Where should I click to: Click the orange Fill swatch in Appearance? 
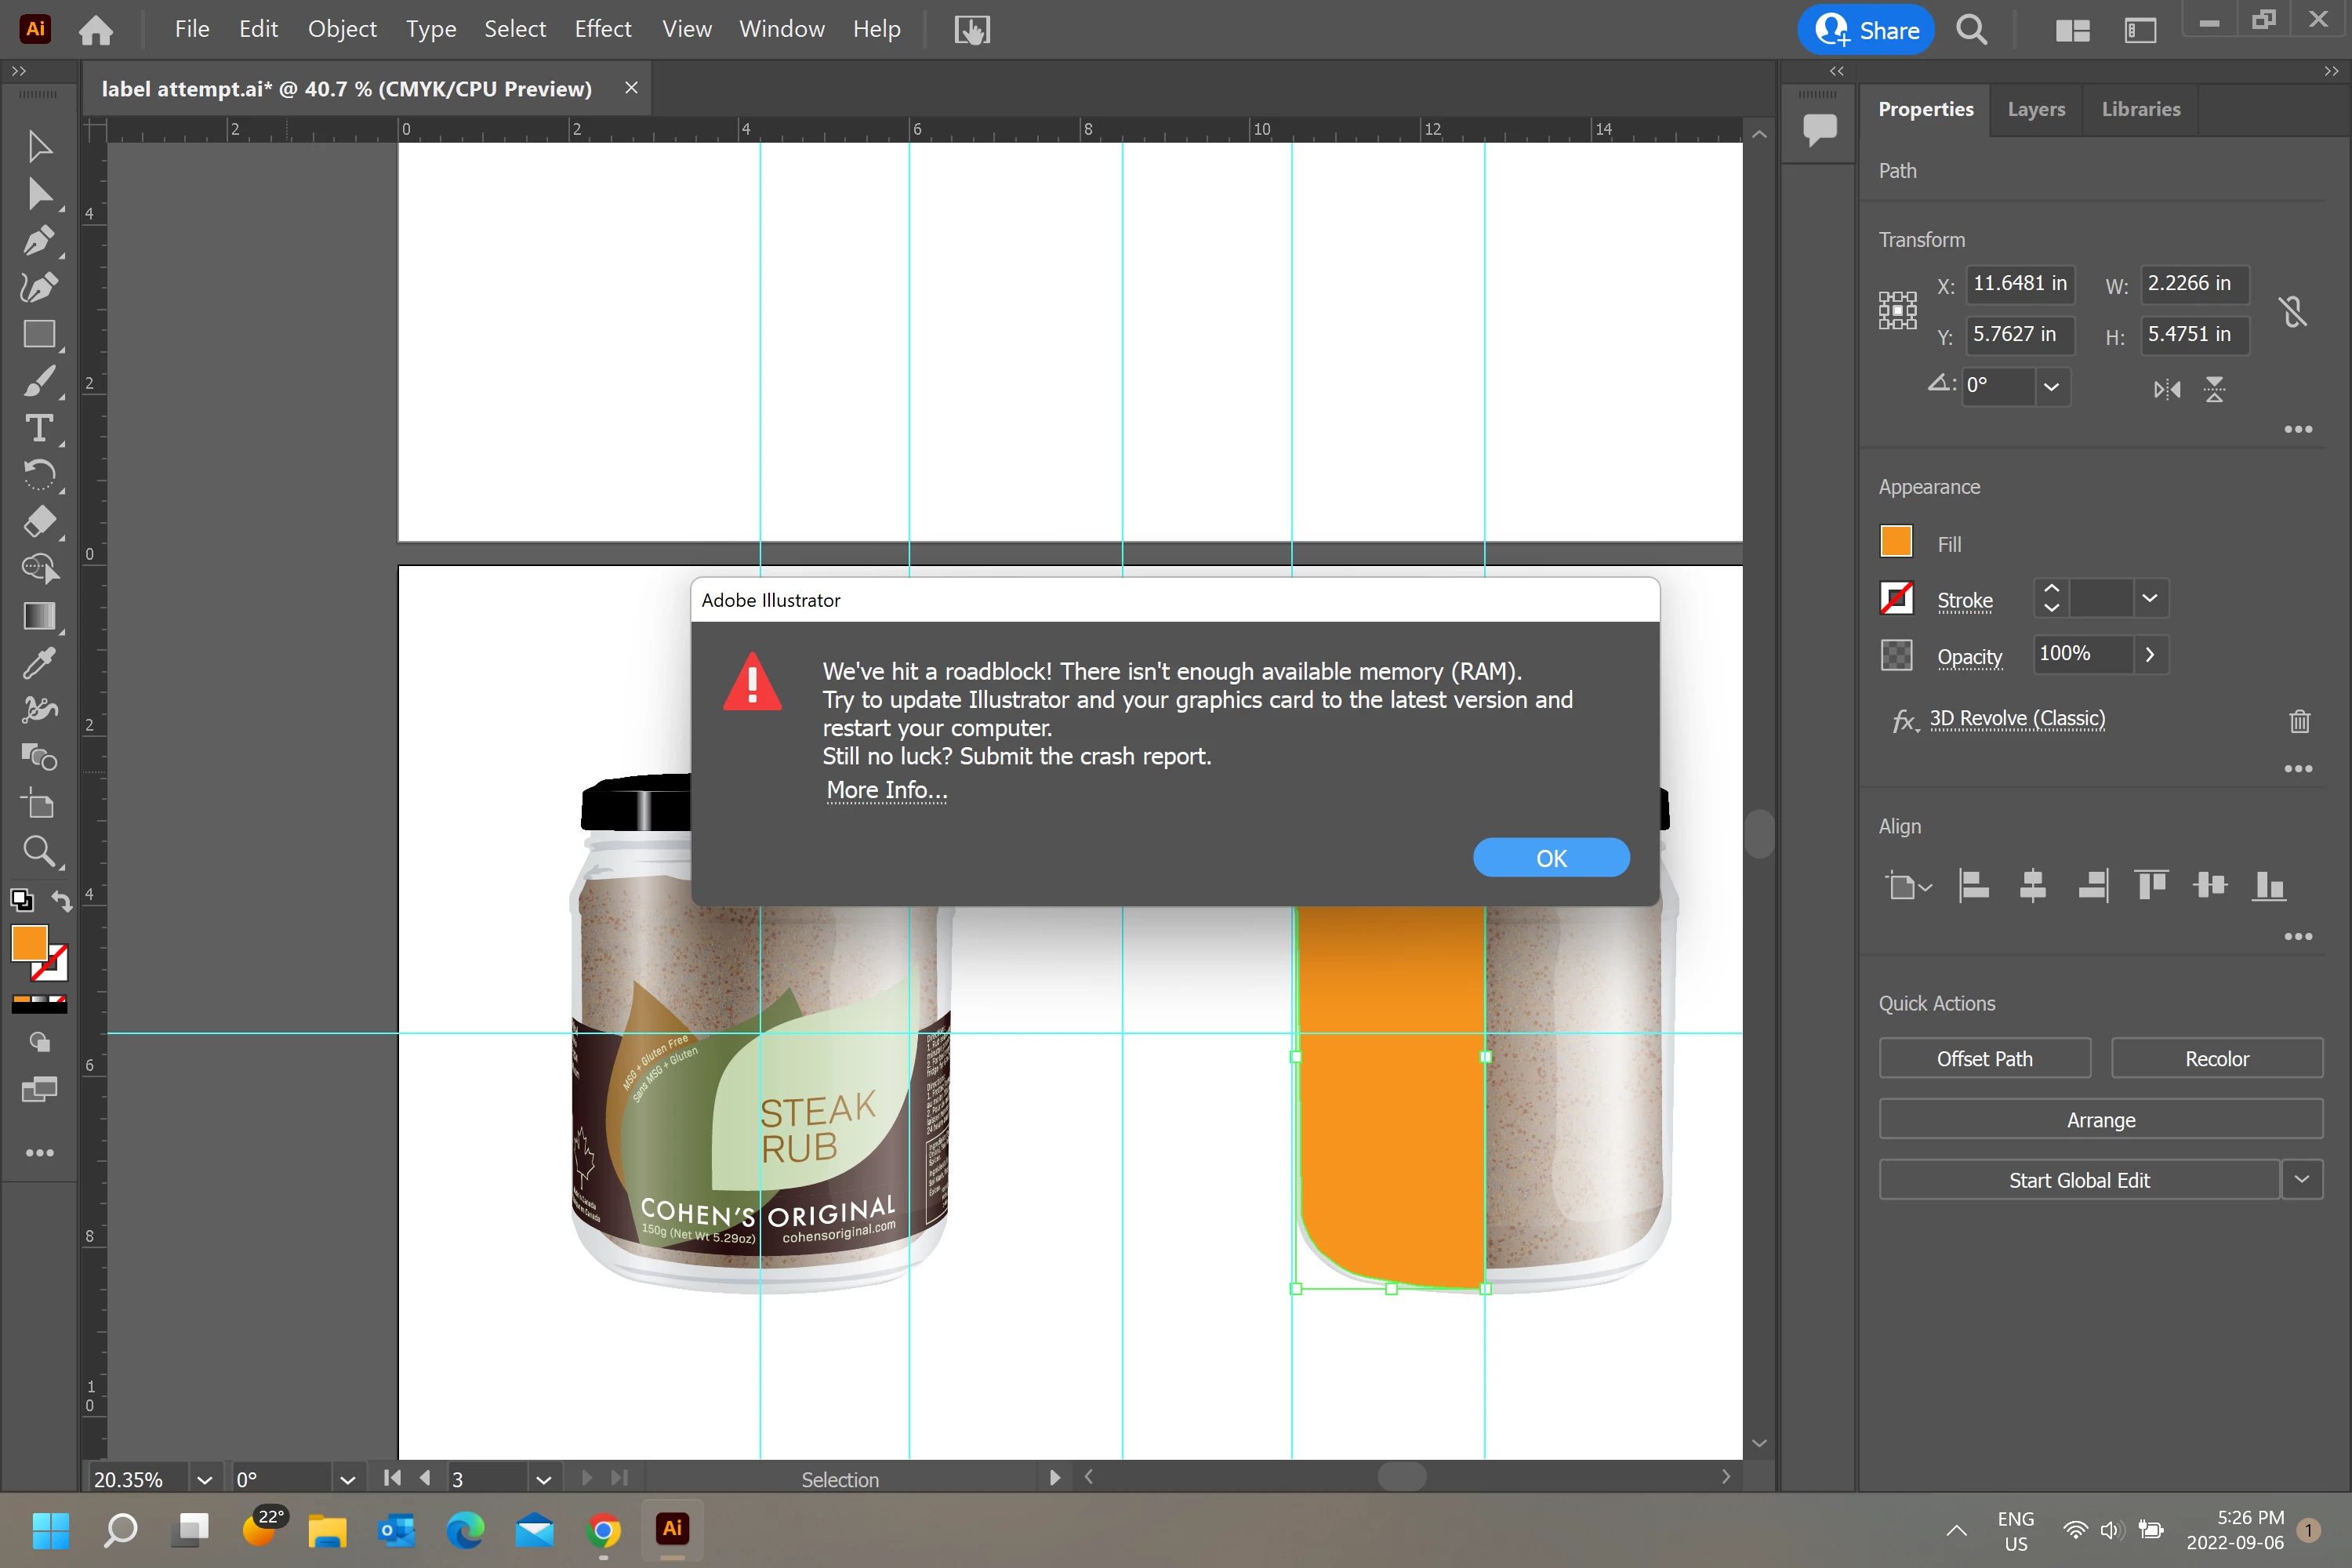pos(1895,542)
